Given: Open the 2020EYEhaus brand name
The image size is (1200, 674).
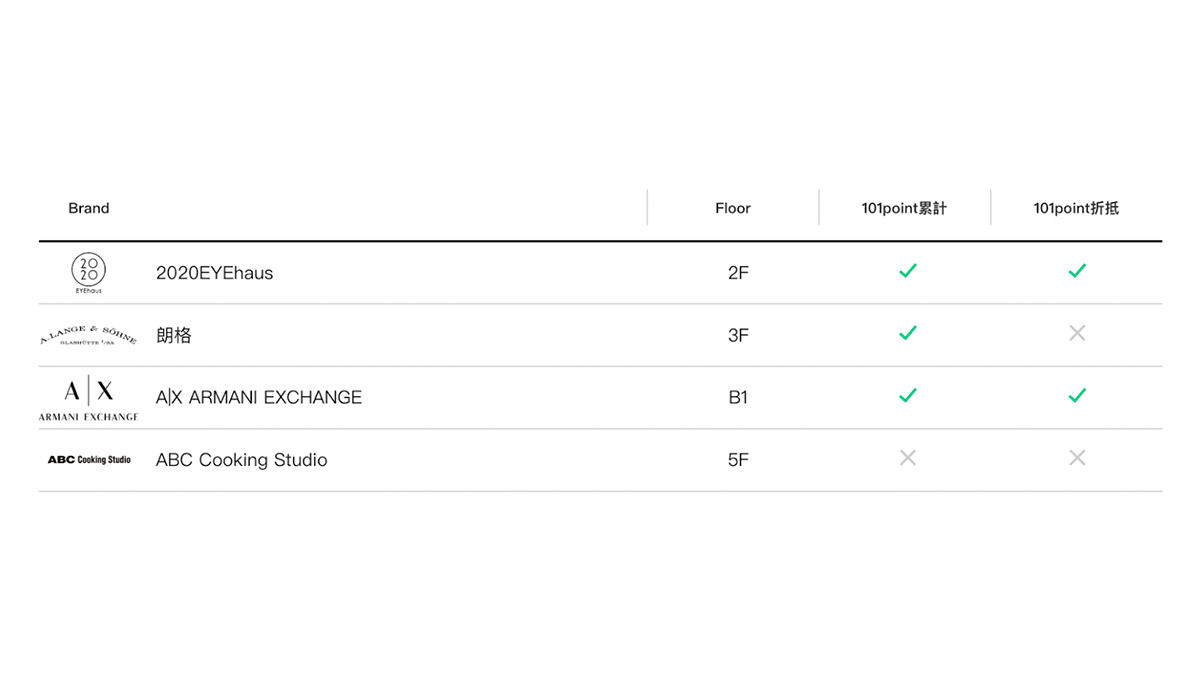Looking at the screenshot, I should [214, 273].
